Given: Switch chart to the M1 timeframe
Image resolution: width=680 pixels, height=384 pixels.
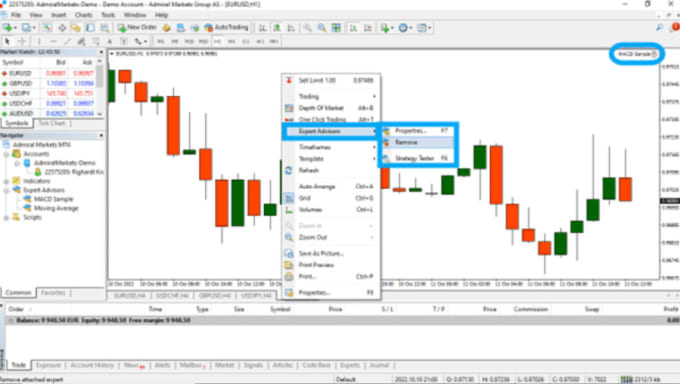Looking at the screenshot, I should click(160, 41).
